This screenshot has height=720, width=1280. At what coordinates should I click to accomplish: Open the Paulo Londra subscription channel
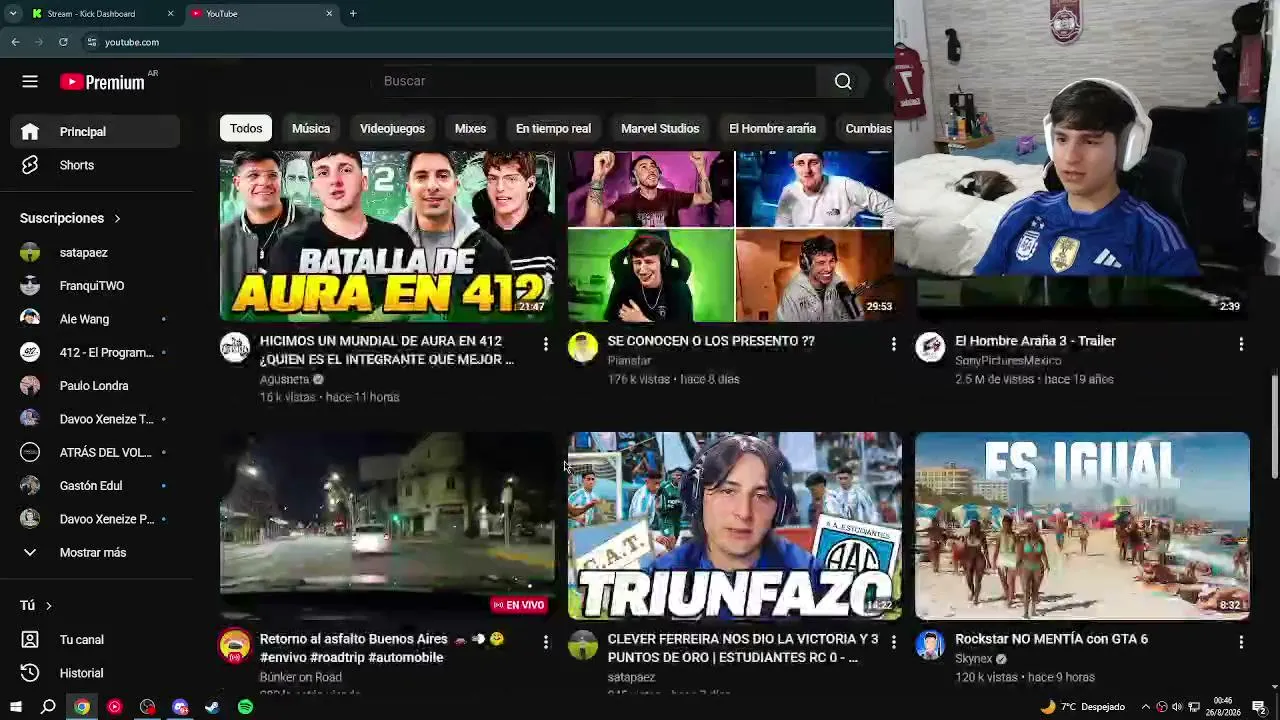tap(96, 386)
